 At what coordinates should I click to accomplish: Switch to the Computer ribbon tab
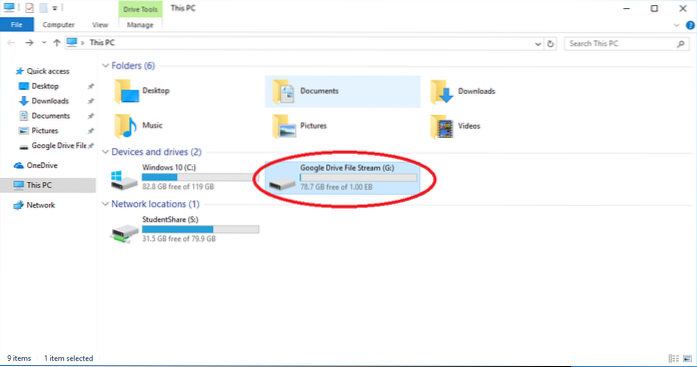coord(58,25)
